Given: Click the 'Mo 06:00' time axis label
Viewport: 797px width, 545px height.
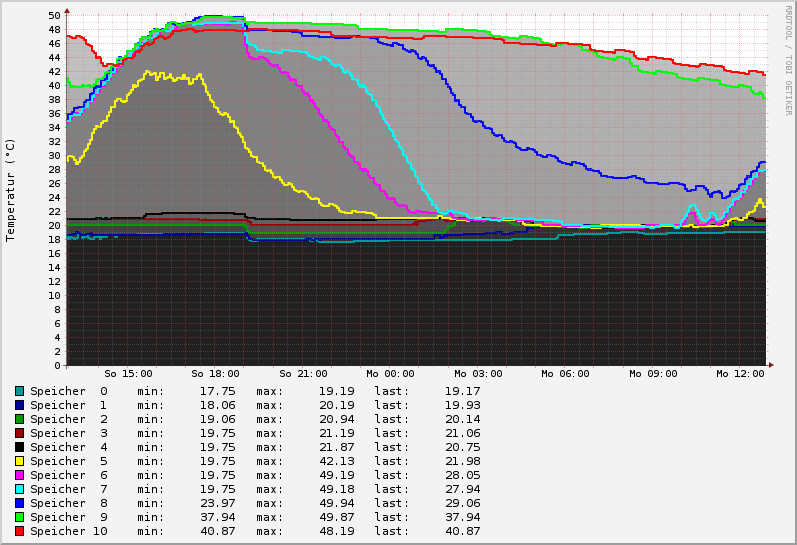Looking at the screenshot, I should coord(565,373).
